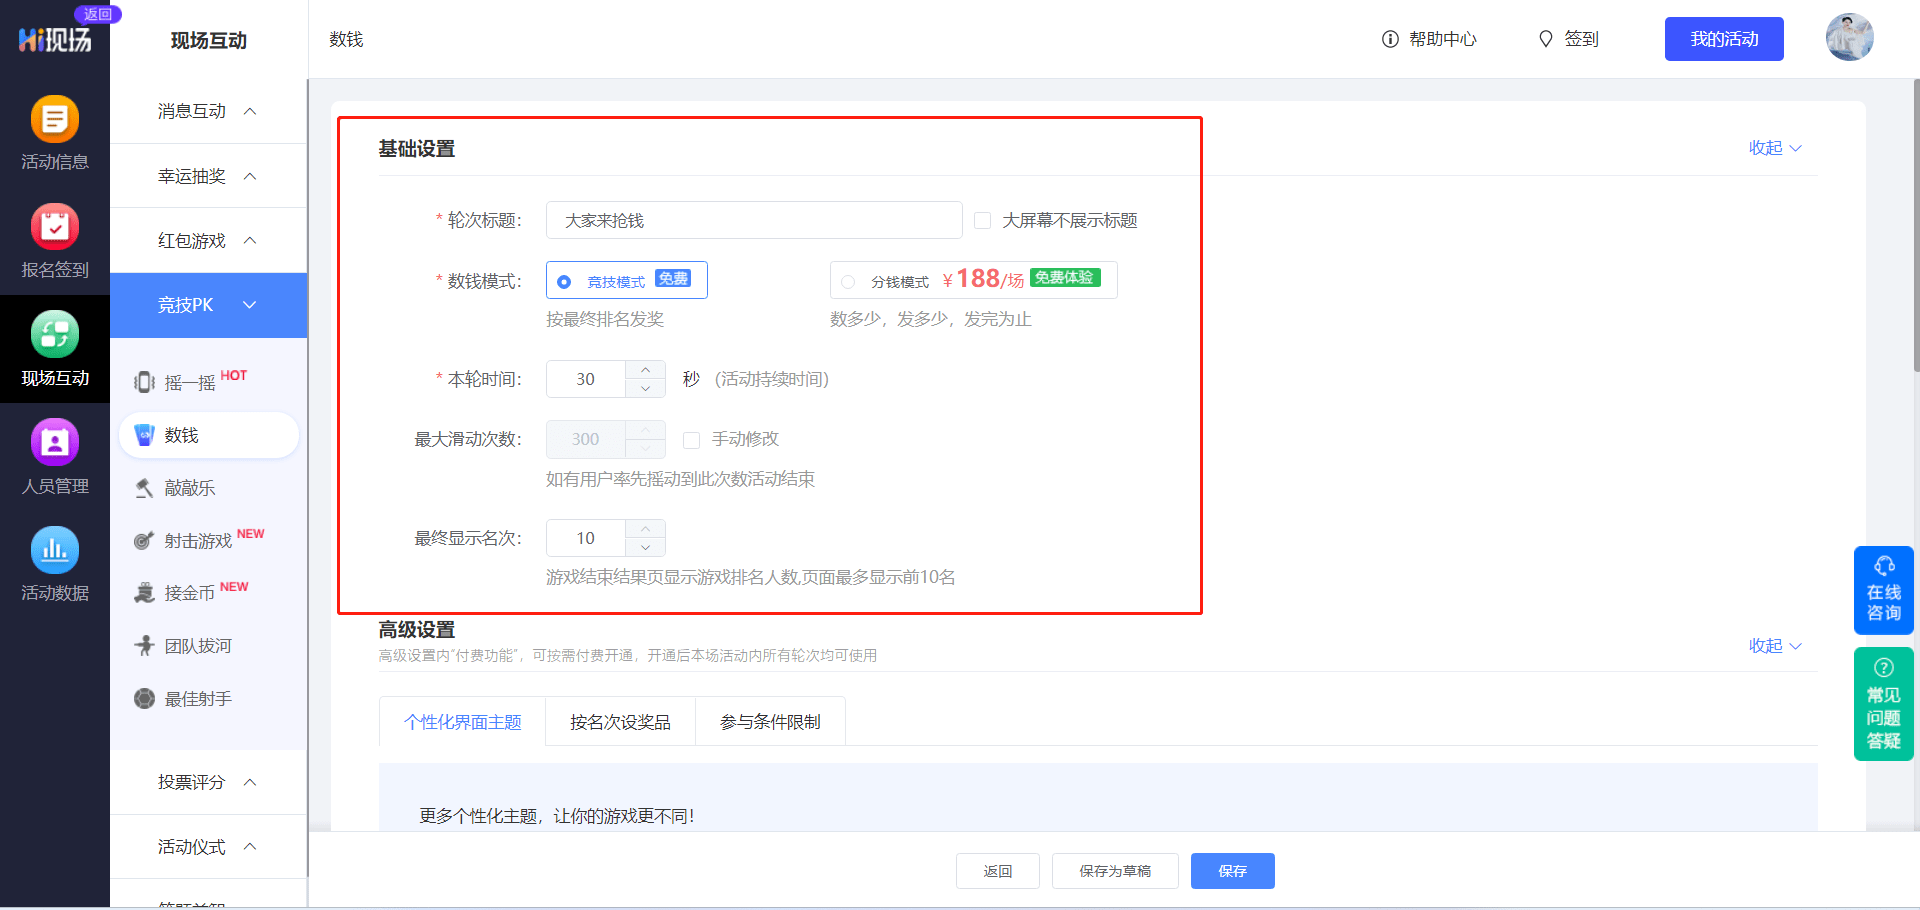Click the 人员管理 purple icon

click(x=55, y=442)
